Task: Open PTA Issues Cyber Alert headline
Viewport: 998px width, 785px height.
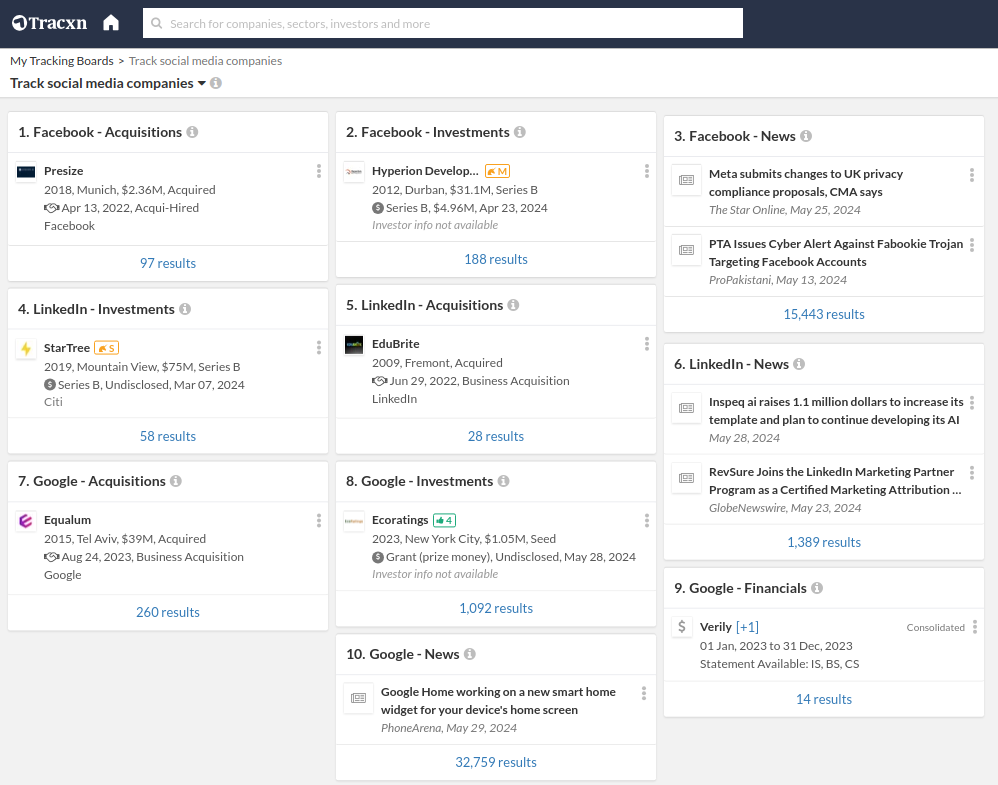Action: tap(836, 253)
